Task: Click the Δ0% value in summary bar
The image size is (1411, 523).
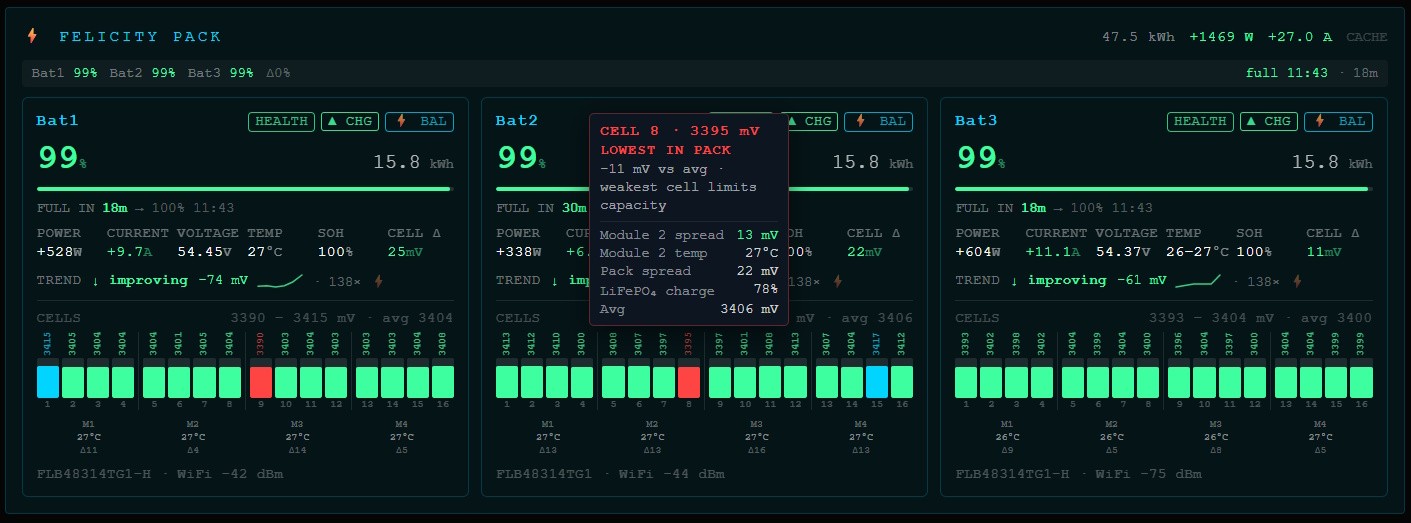Action: tap(278, 73)
